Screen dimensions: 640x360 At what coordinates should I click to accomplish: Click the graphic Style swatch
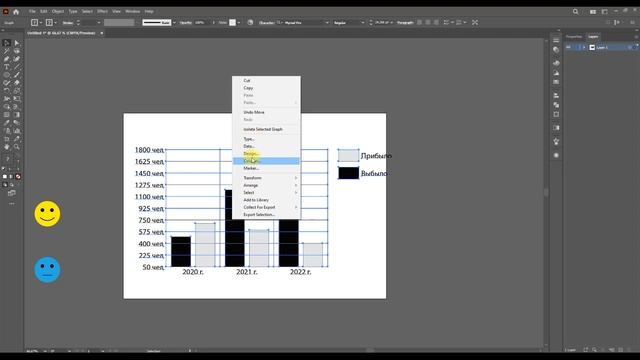click(232, 23)
